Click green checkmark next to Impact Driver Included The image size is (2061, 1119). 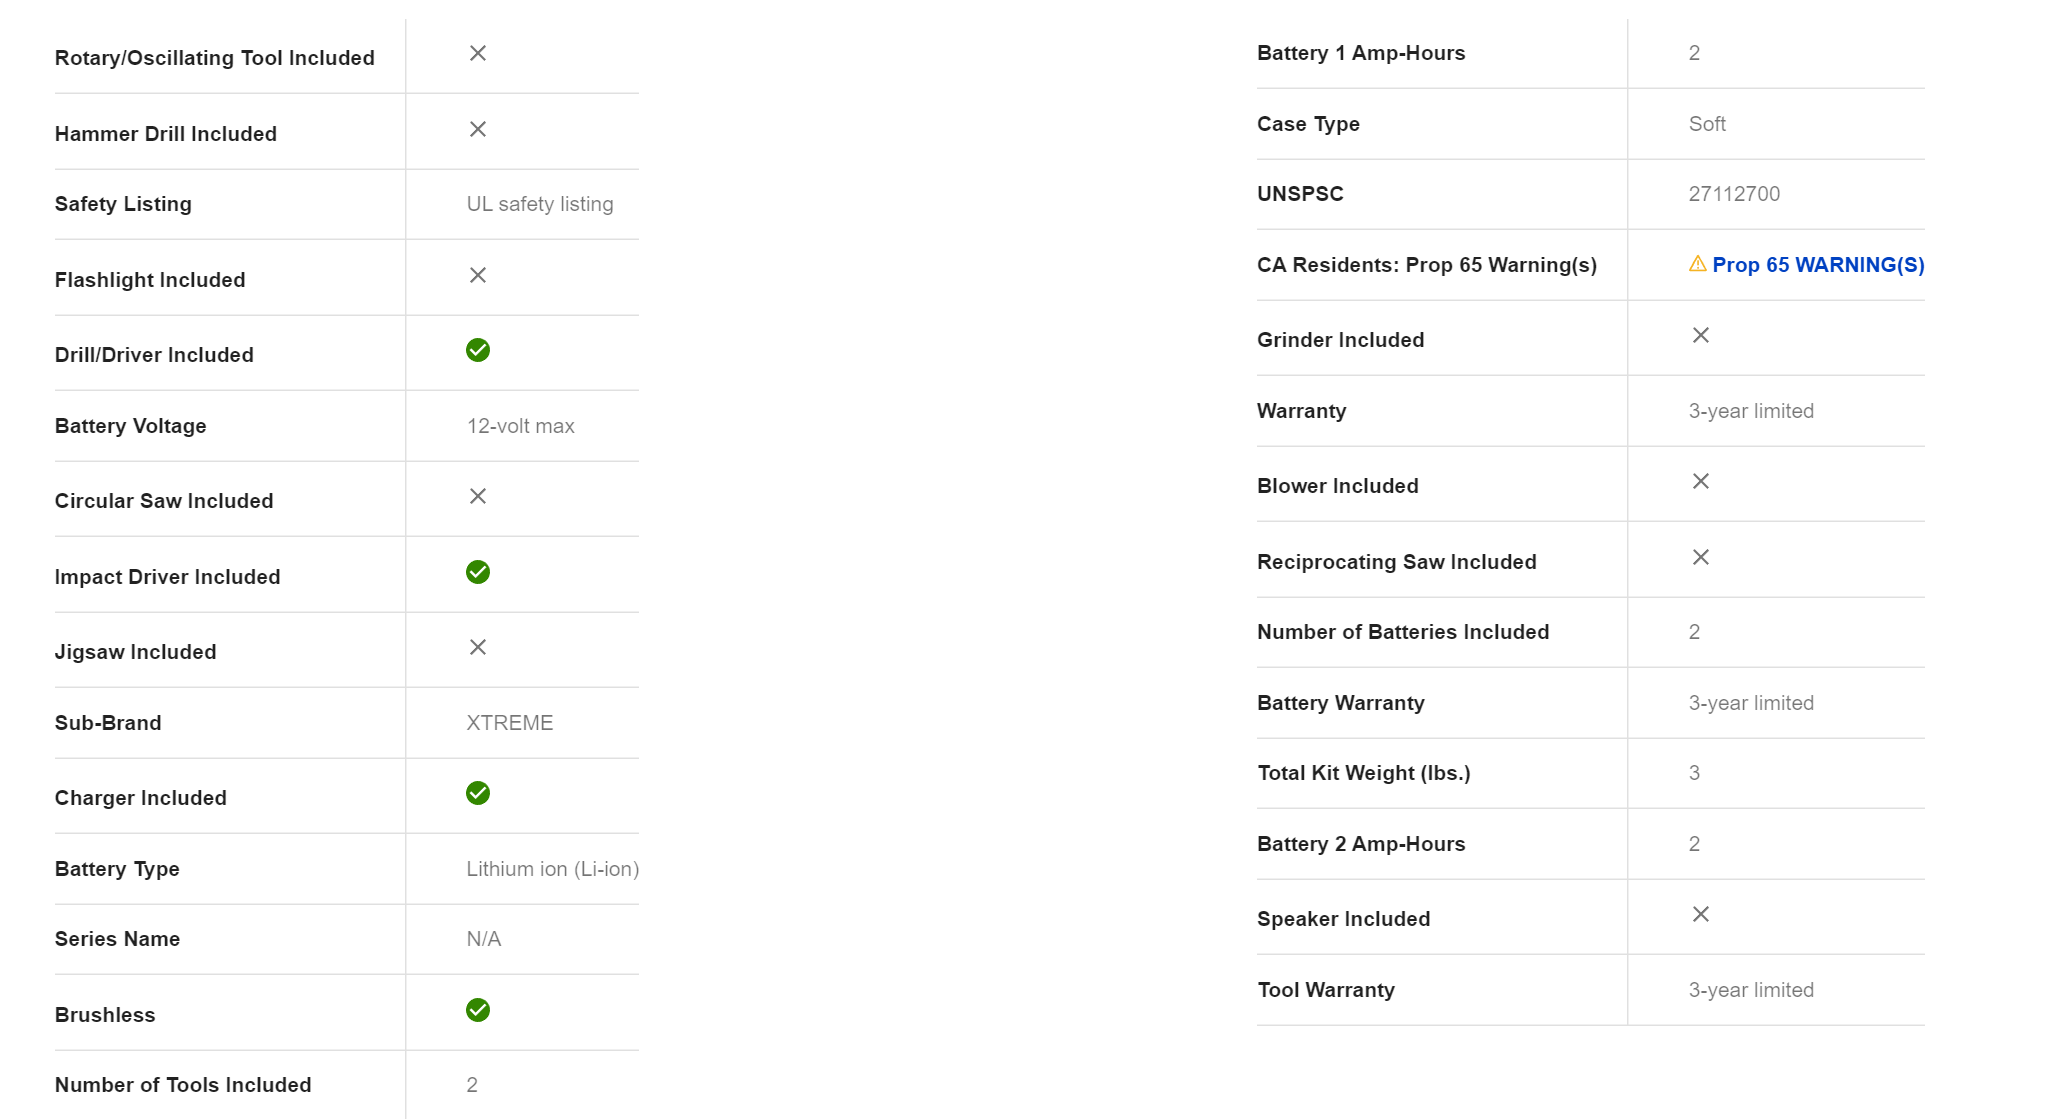[x=478, y=572]
